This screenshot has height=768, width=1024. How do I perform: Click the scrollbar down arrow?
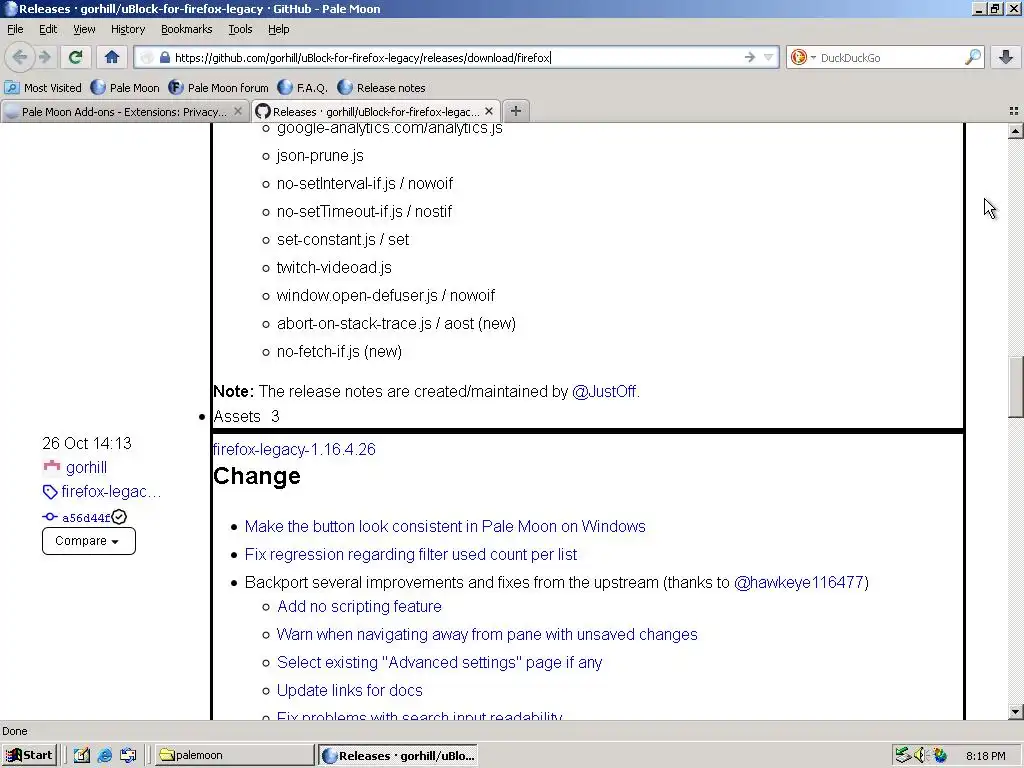1015,712
